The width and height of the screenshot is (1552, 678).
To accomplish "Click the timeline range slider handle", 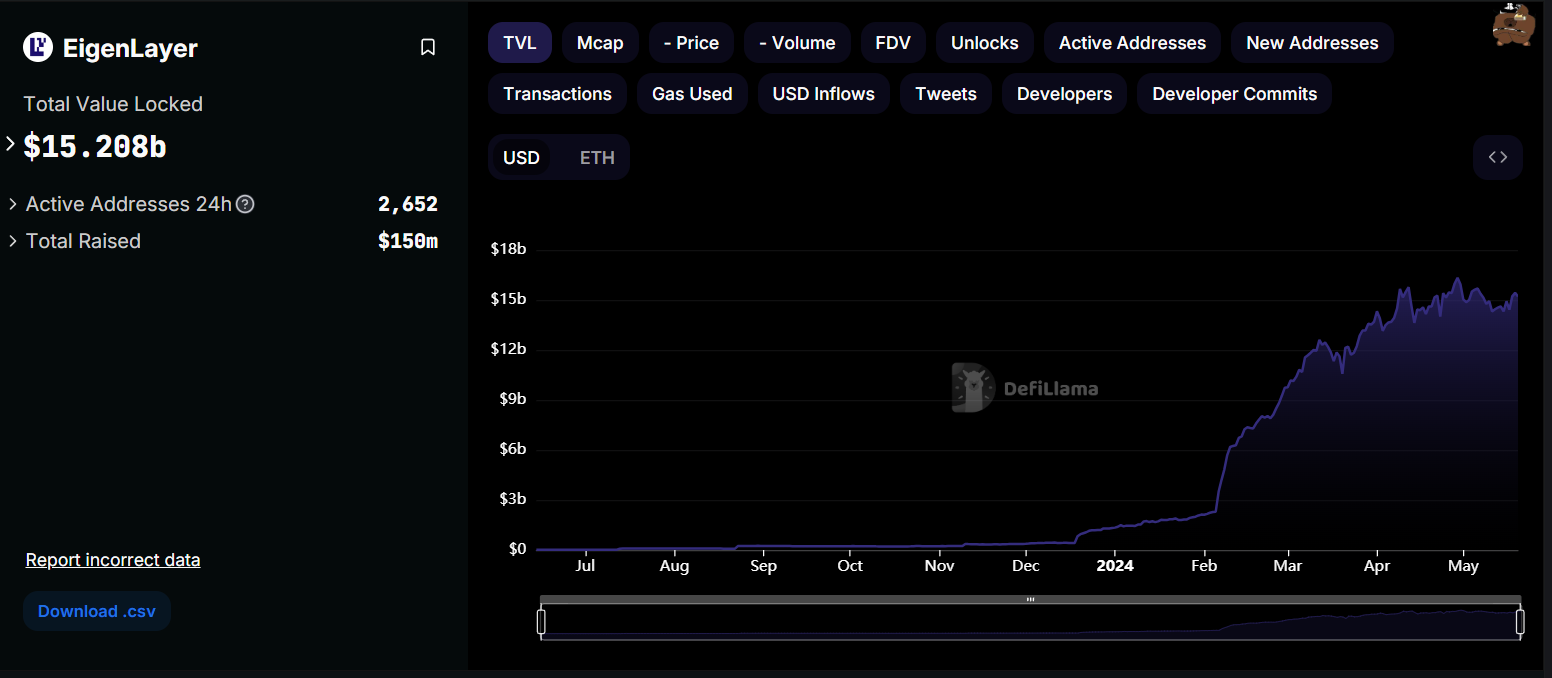I will (541, 621).
